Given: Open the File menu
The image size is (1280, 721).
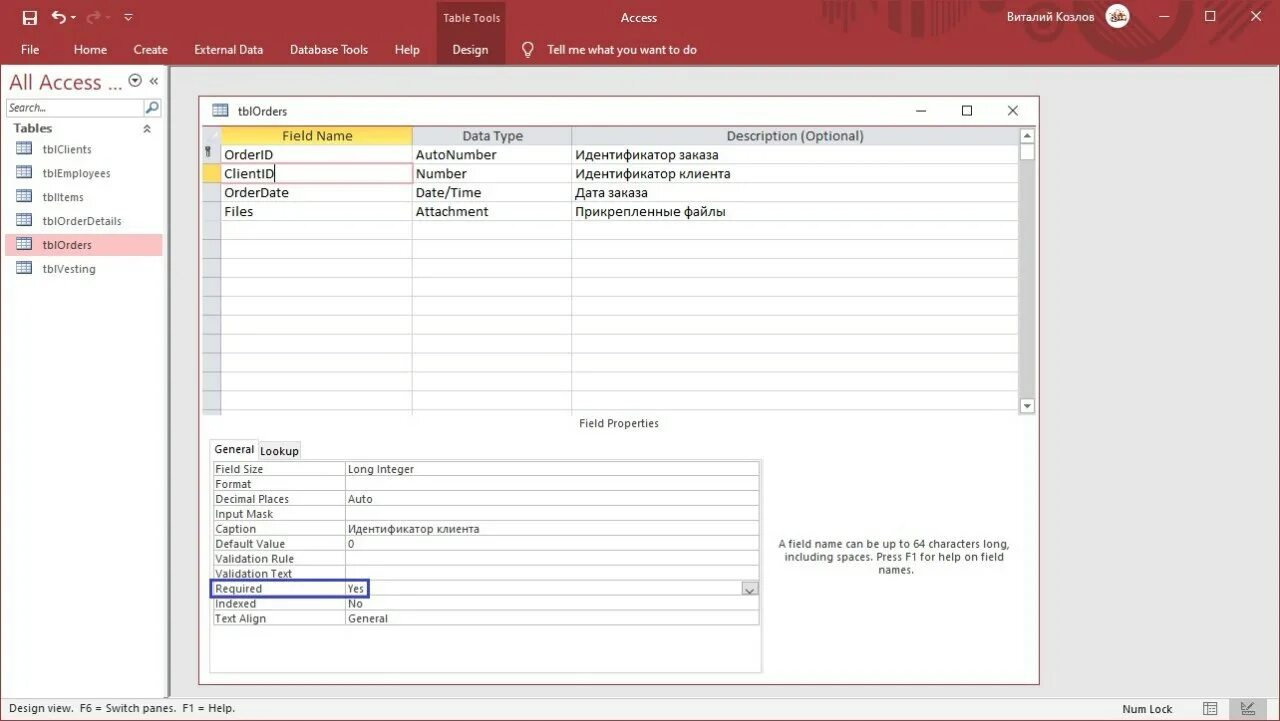Looking at the screenshot, I should coord(30,49).
